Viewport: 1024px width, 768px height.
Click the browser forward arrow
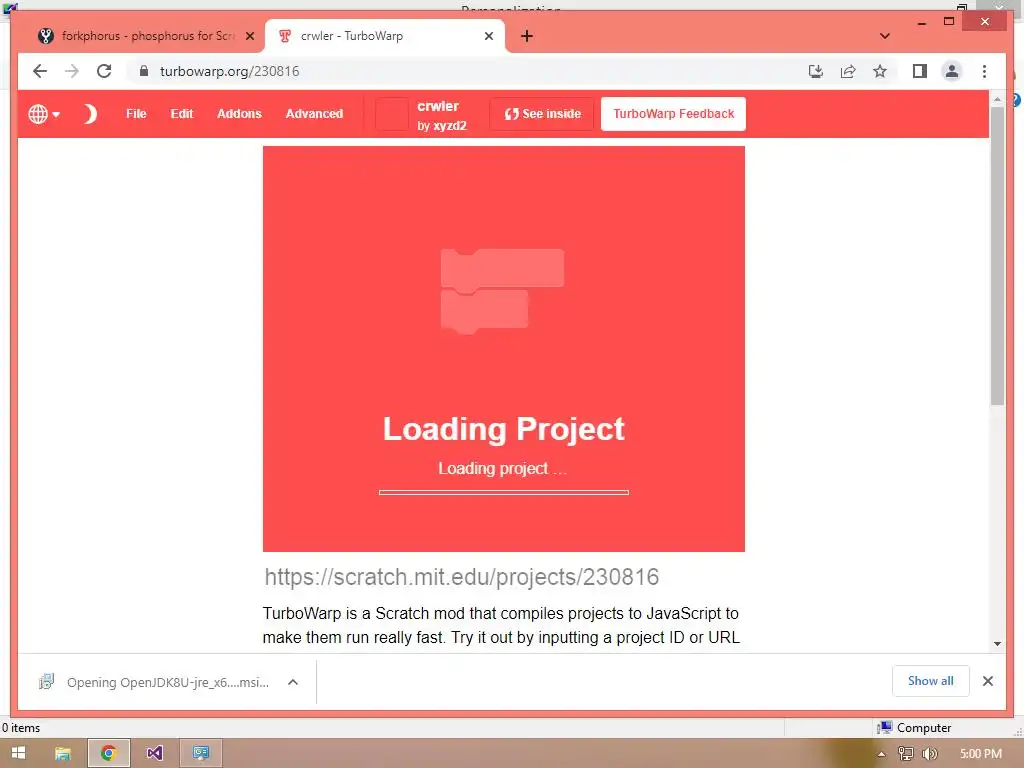click(x=72, y=71)
